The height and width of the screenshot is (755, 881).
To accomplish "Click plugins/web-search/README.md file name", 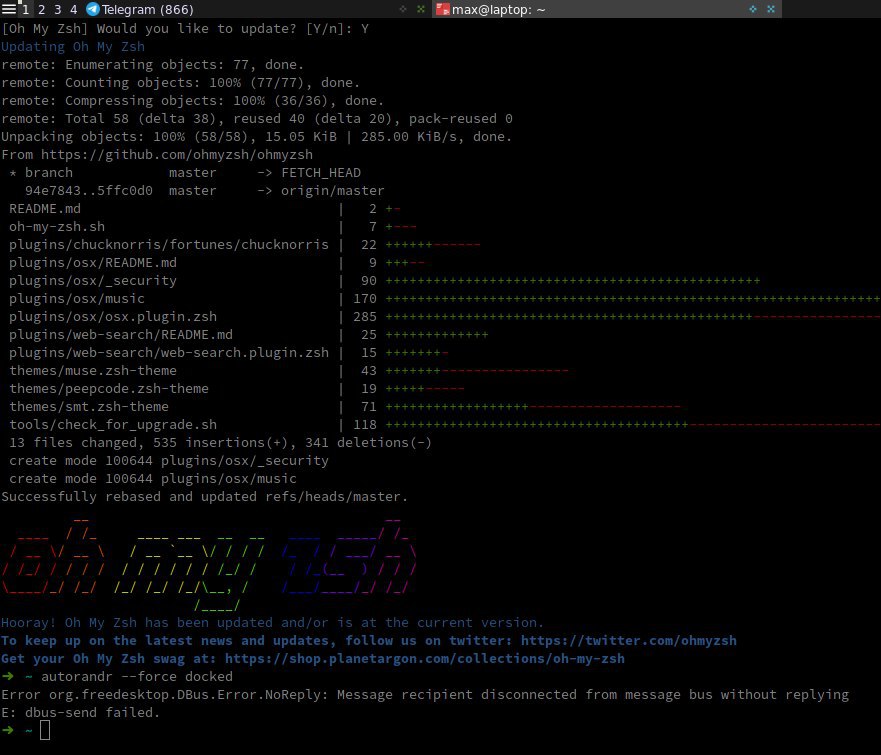I will coord(121,334).
